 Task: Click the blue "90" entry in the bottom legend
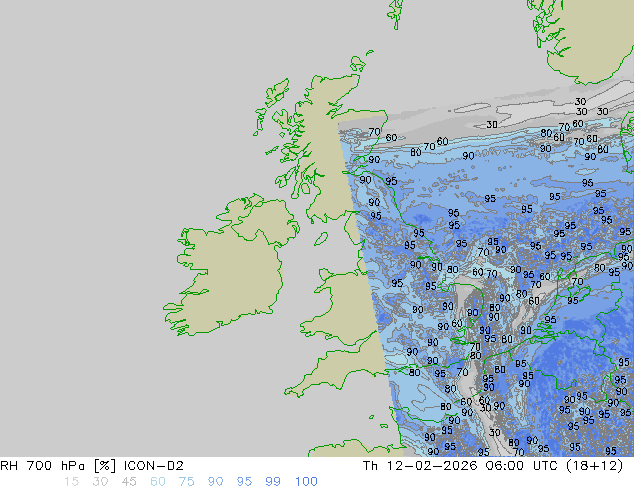tap(215, 482)
